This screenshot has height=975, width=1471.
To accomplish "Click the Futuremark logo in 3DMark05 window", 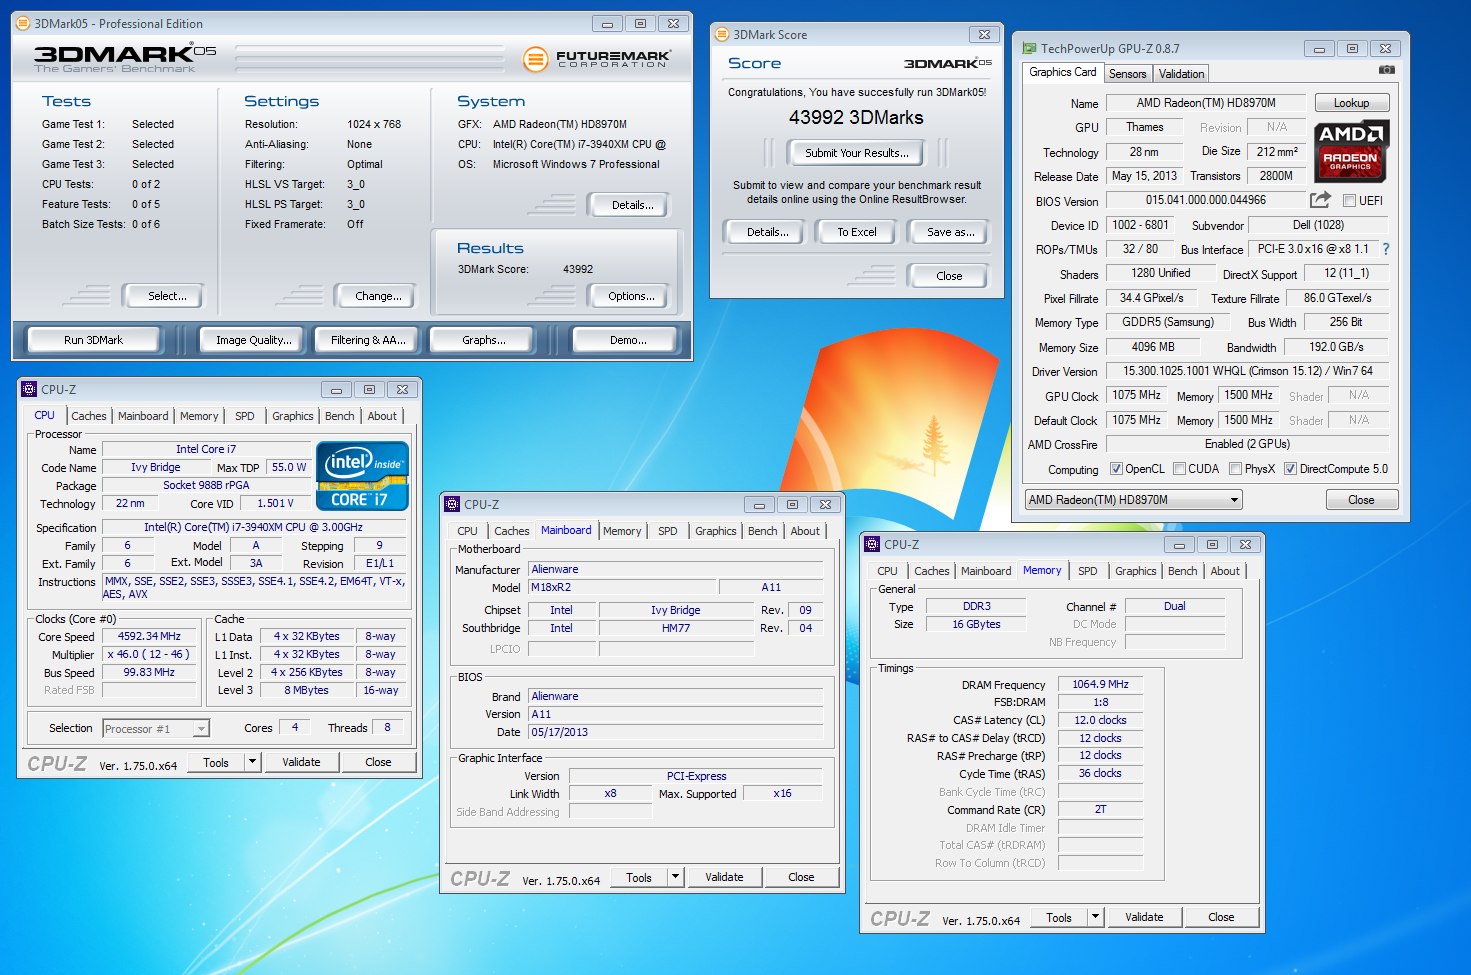I will 597,59.
